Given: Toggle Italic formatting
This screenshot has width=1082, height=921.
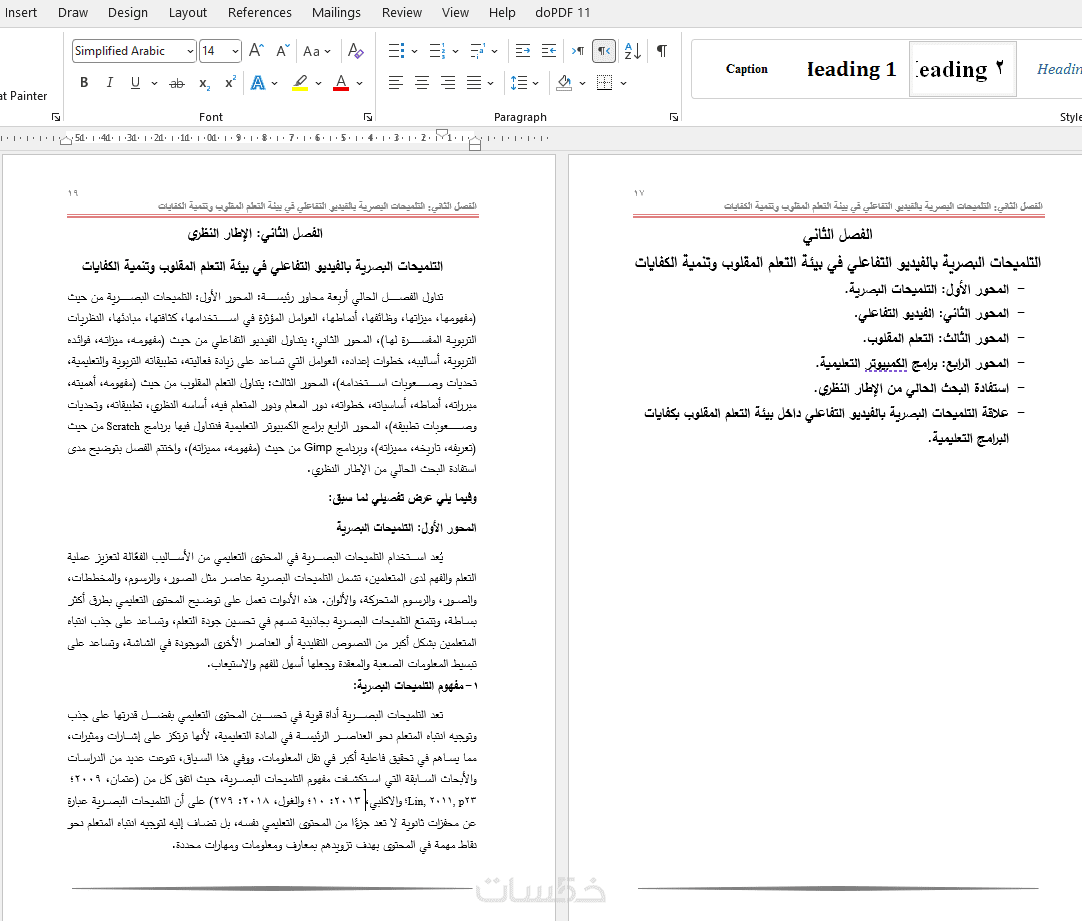Looking at the screenshot, I should click(x=109, y=83).
